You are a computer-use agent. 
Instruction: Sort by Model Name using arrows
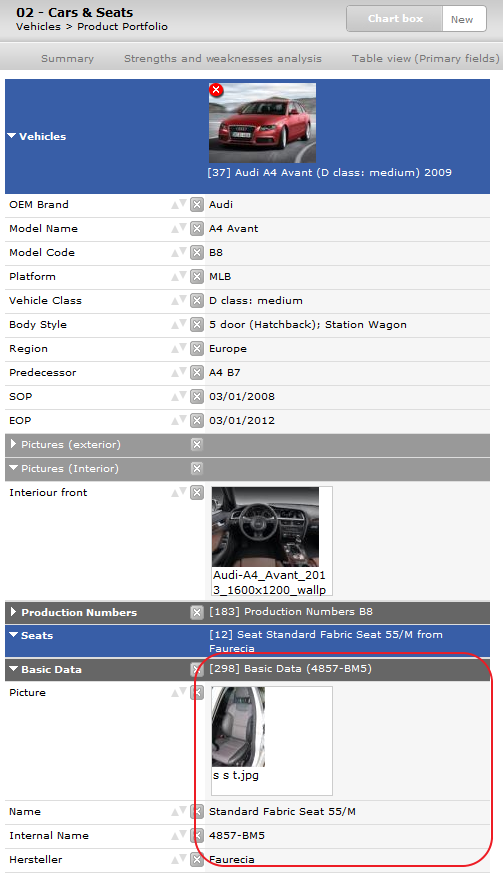(179, 228)
